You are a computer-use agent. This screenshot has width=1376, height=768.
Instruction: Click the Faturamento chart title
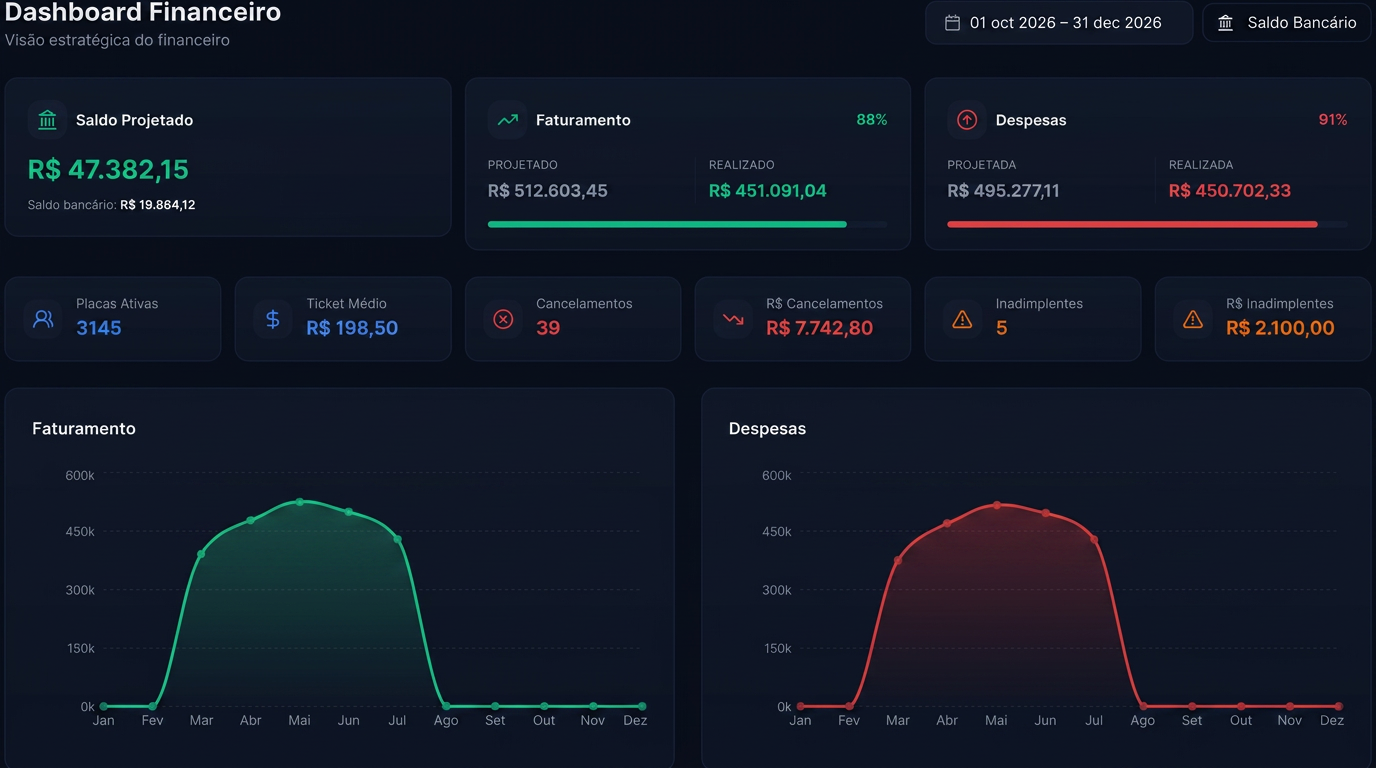[x=84, y=429]
